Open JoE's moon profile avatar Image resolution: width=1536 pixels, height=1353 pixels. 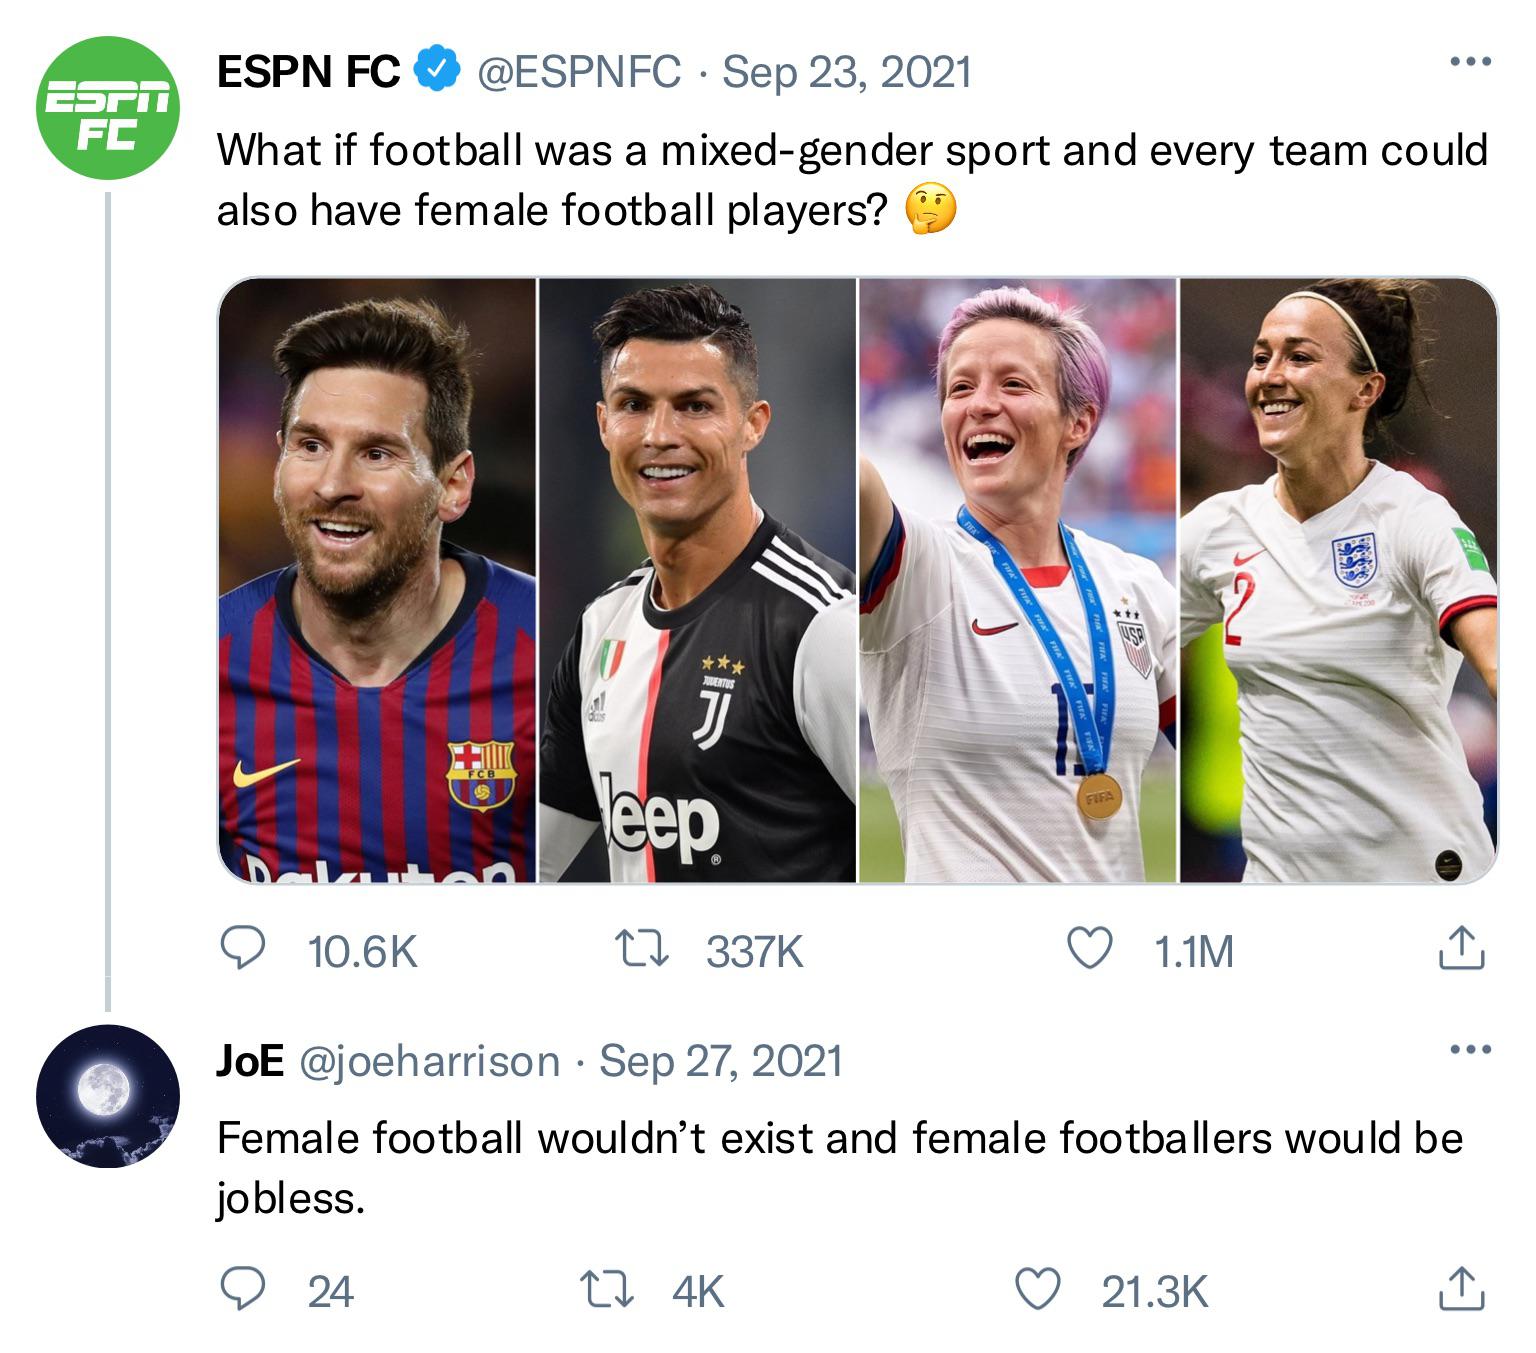(108, 1096)
